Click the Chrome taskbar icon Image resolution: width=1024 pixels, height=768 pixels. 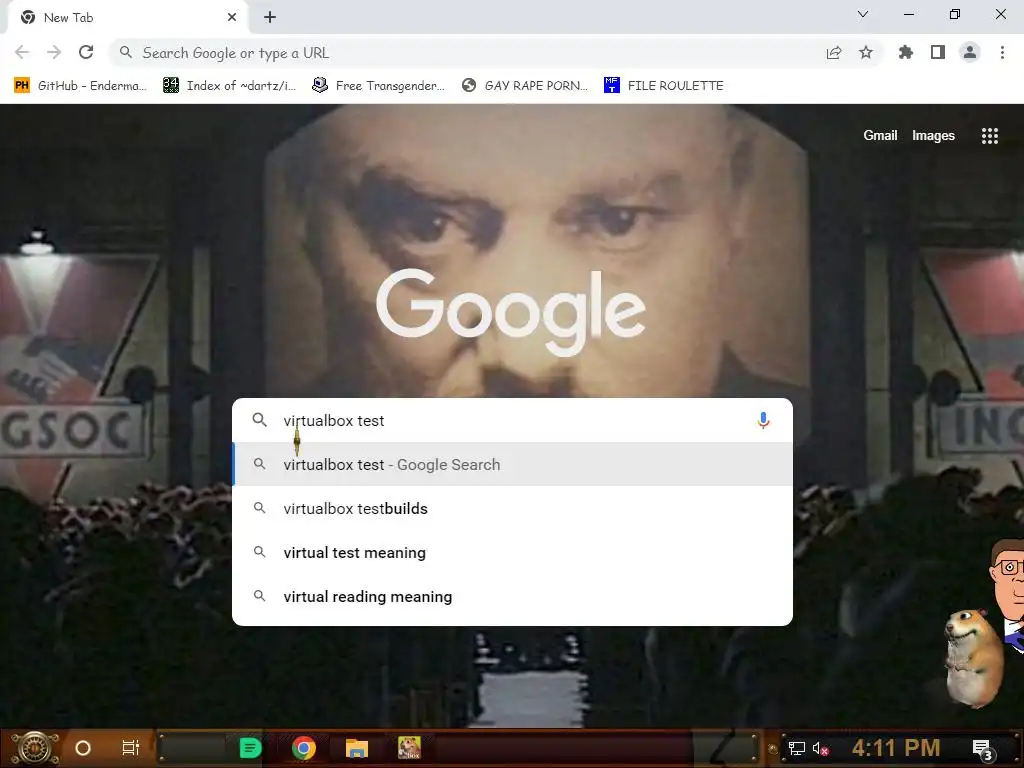[304, 748]
